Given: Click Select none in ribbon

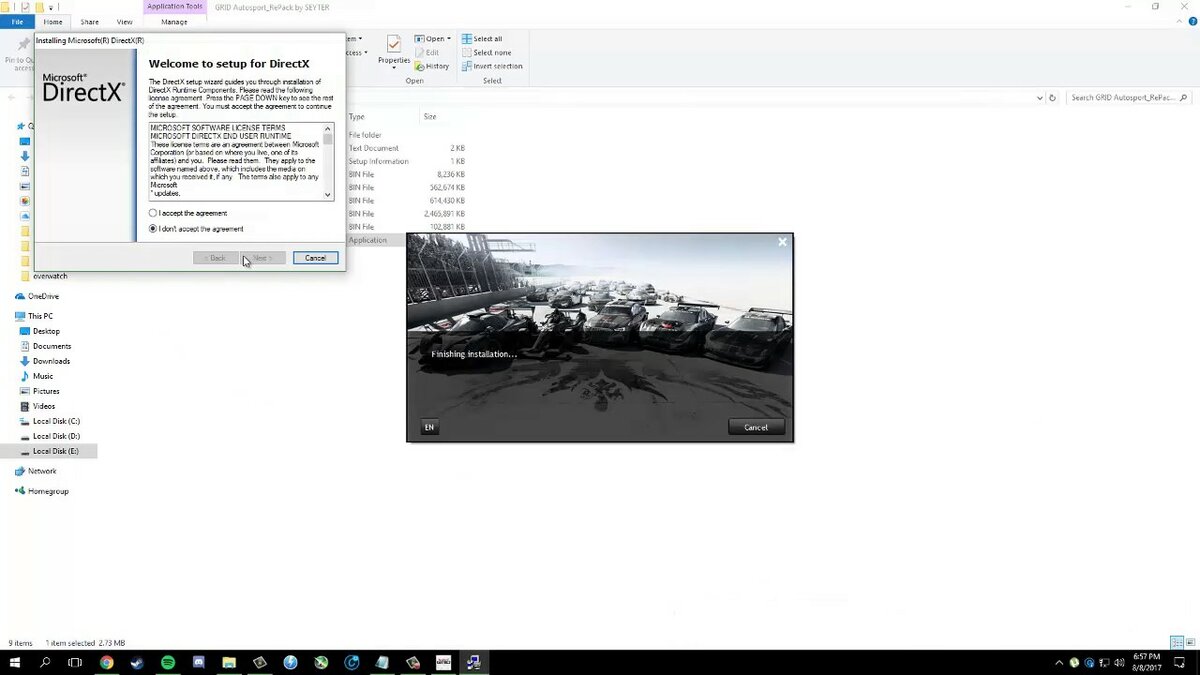Looking at the screenshot, I should coord(486,52).
